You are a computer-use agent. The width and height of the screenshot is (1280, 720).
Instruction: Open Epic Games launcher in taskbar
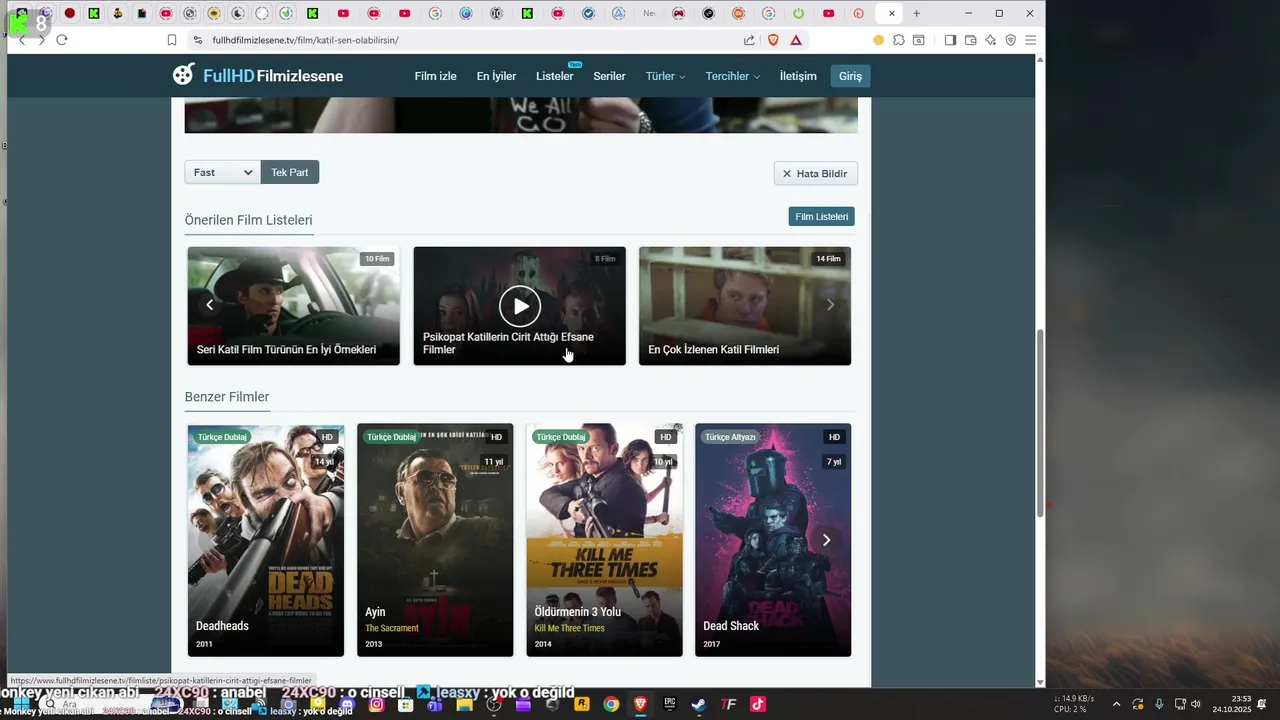670,704
